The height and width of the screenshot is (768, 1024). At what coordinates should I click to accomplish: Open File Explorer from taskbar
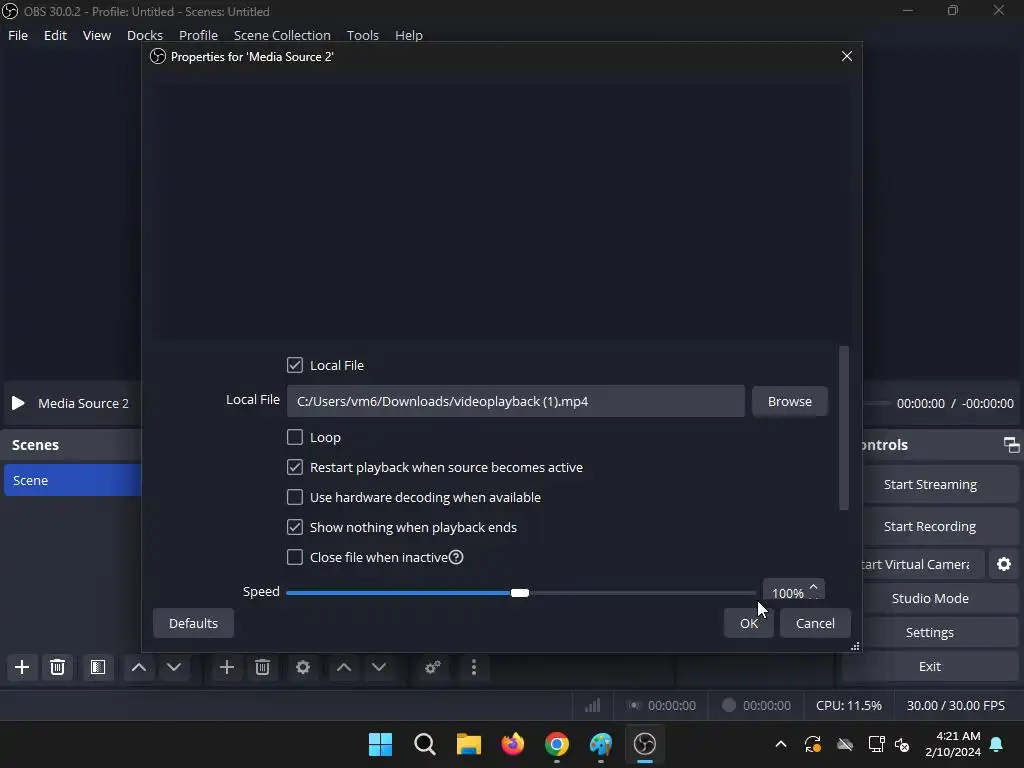click(x=468, y=744)
